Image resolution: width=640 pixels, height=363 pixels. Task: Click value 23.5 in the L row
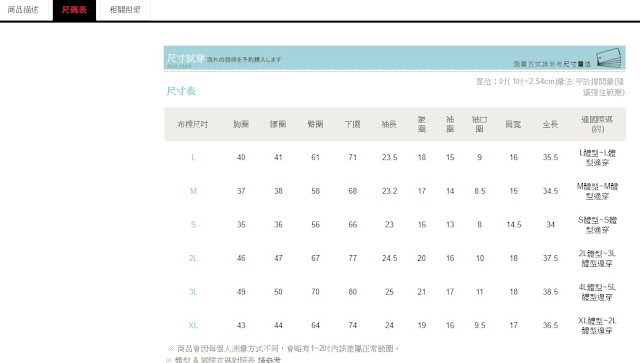[389, 157]
